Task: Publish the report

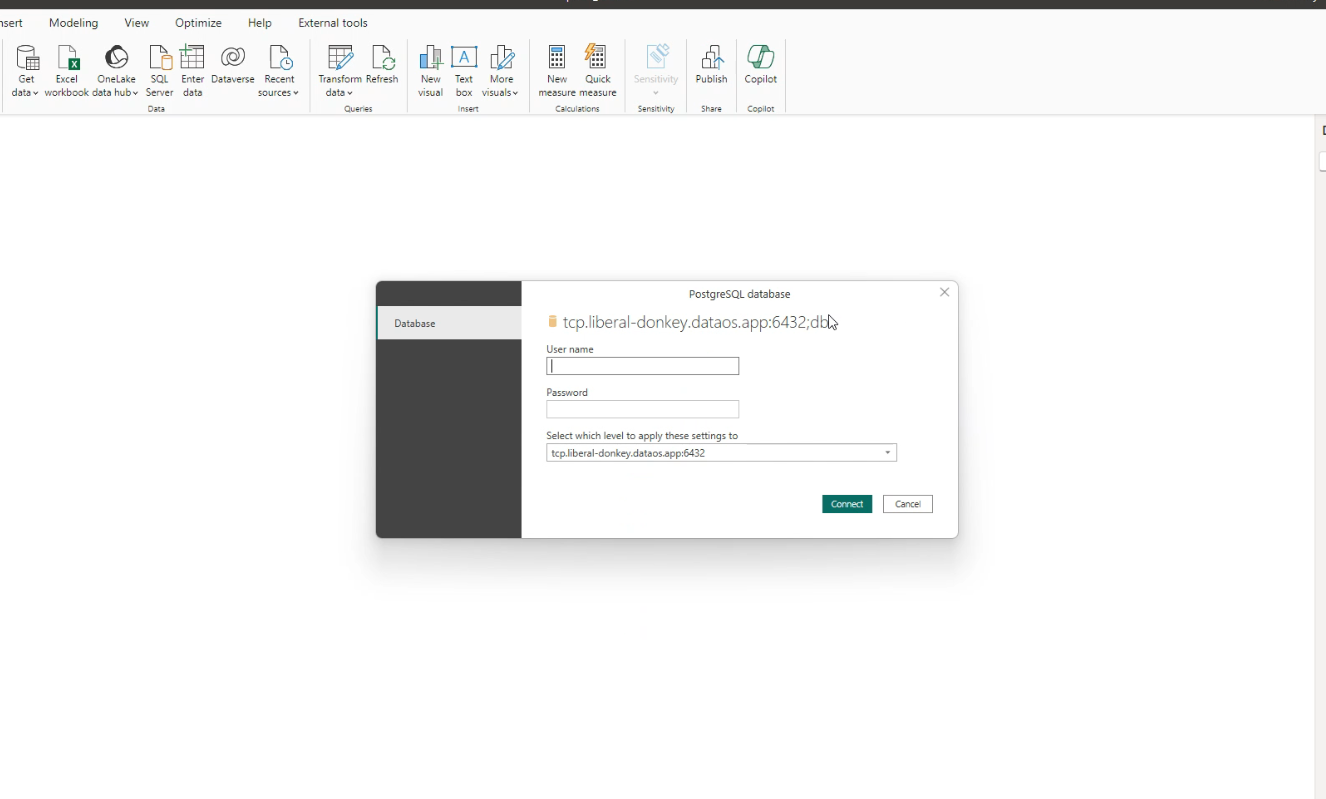Action: pos(712,65)
